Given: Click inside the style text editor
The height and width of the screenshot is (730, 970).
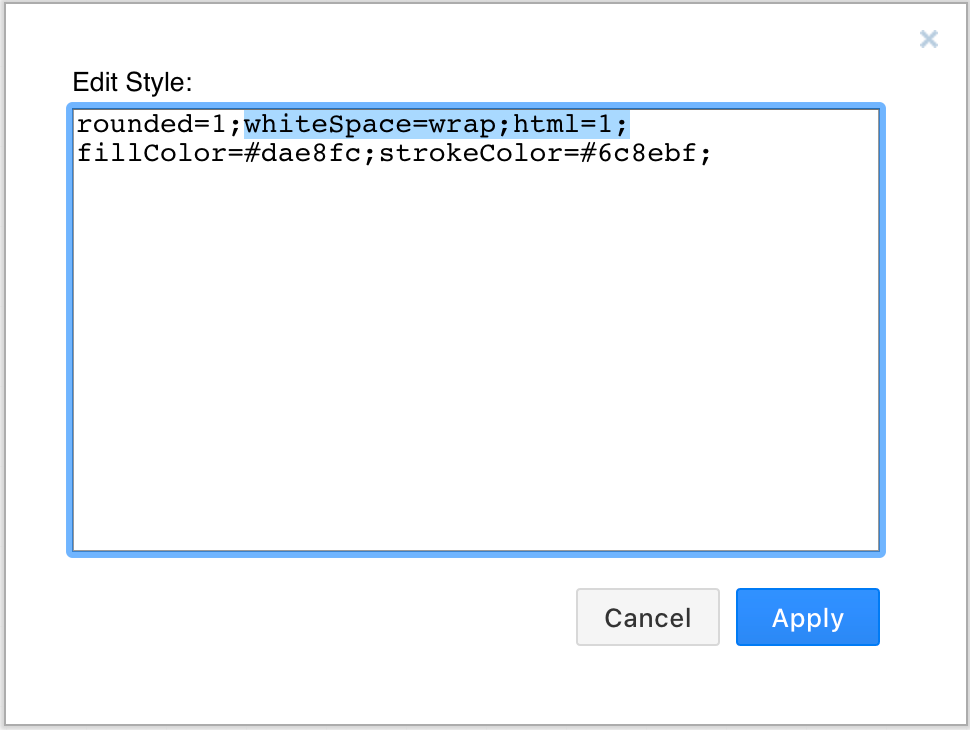Looking at the screenshot, I should click(x=450, y=300).
